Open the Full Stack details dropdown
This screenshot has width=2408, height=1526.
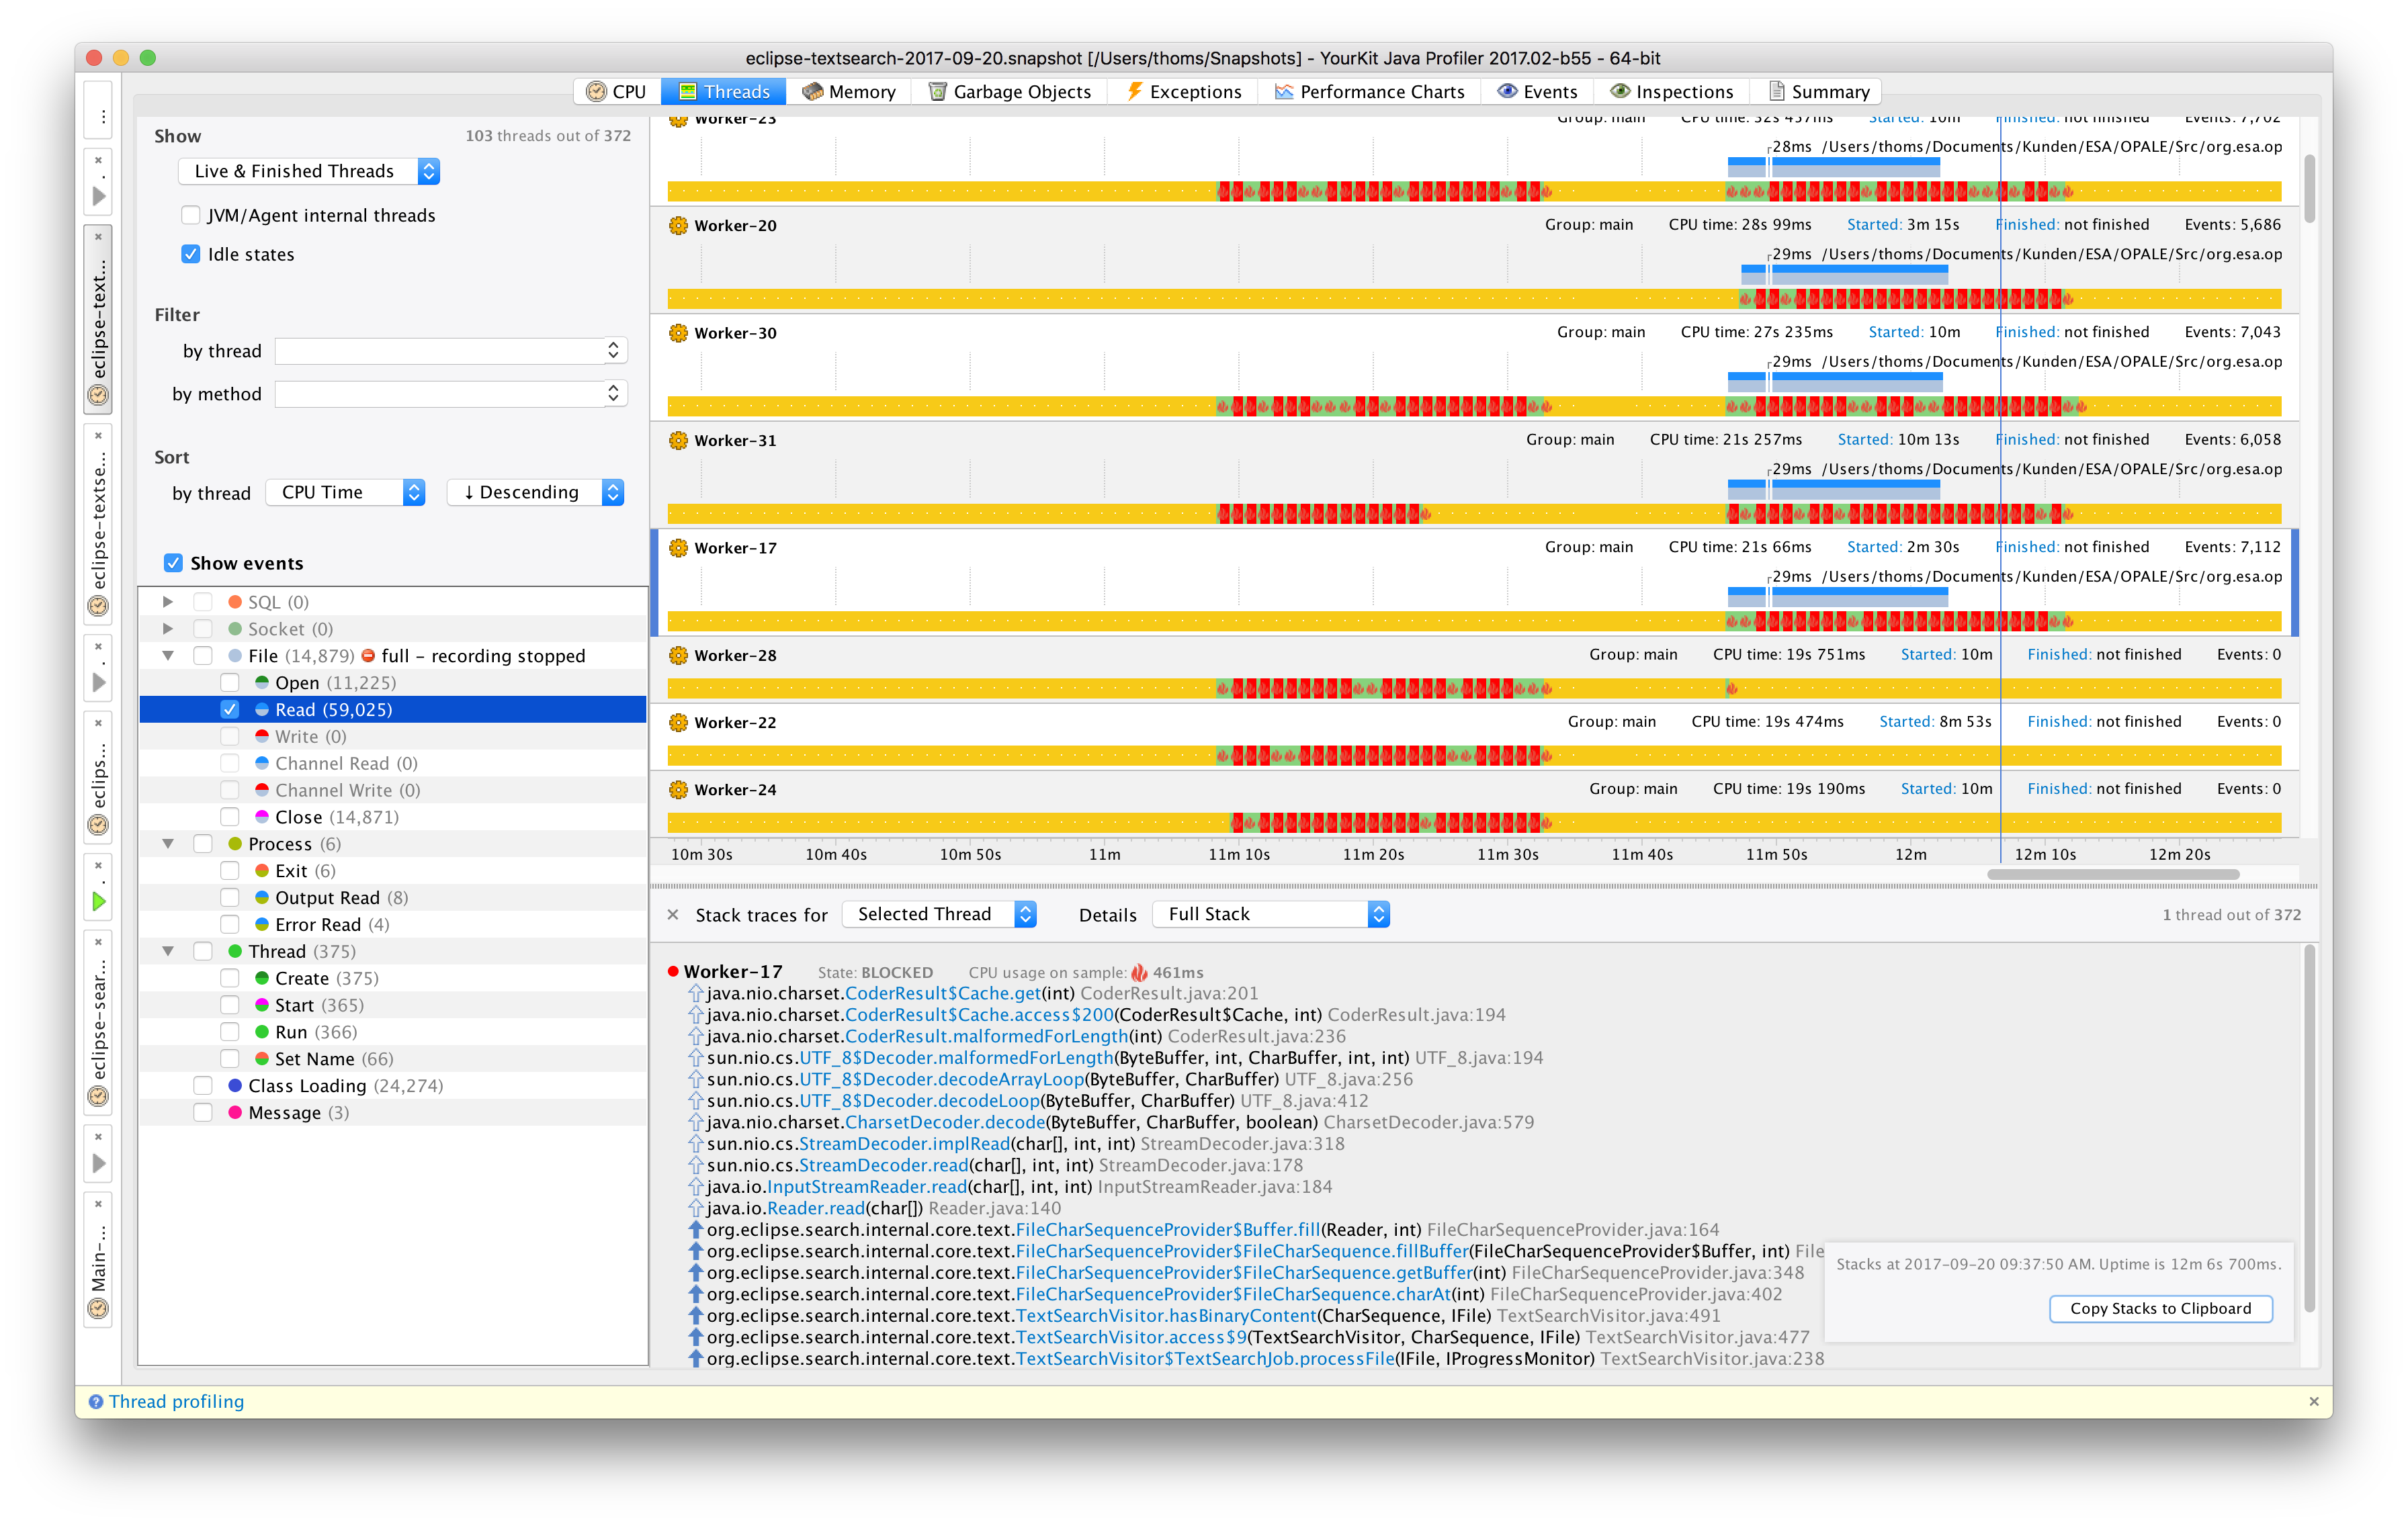click(1271, 914)
